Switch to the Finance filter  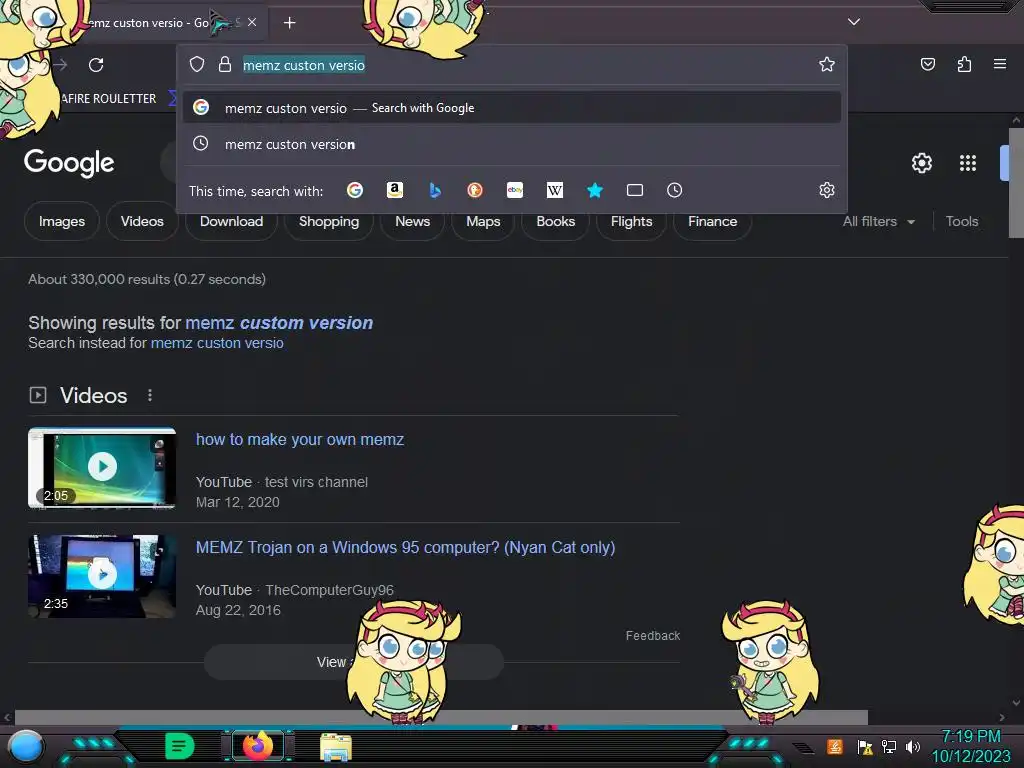click(x=712, y=221)
